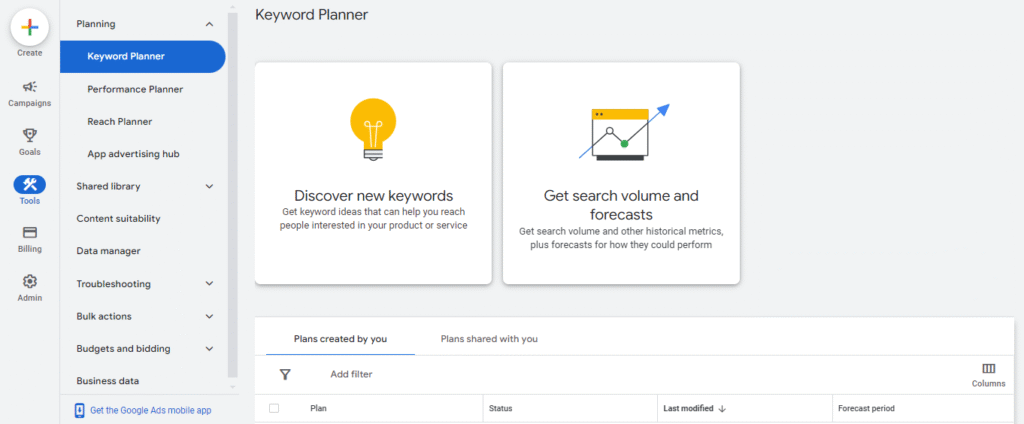Image resolution: width=1024 pixels, height=424 pixels.
Task: Click the Last modified sort arrow
Action: point(722,408)
